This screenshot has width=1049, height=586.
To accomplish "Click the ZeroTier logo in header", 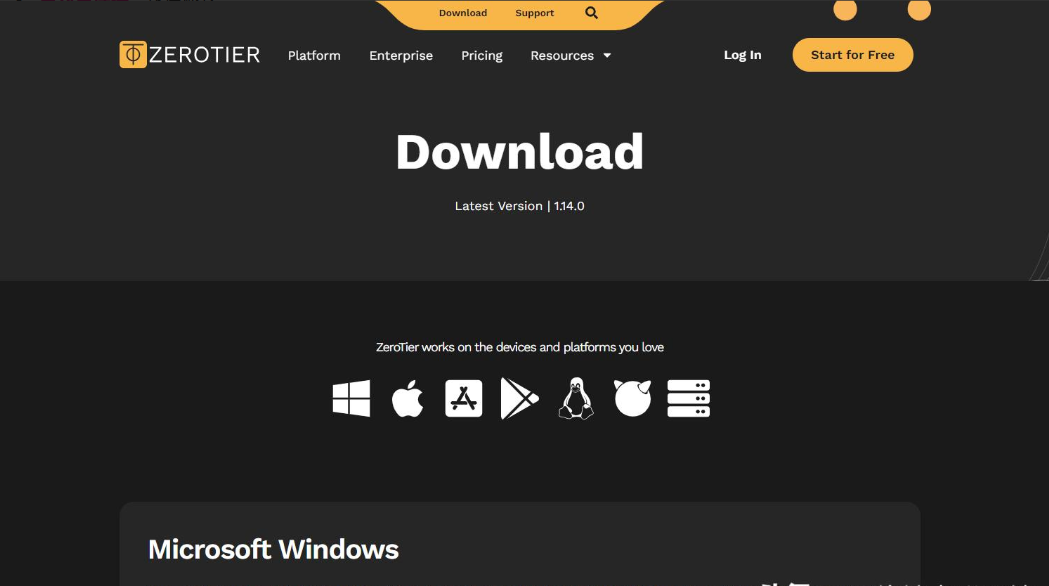I will (x=189, y=55).
